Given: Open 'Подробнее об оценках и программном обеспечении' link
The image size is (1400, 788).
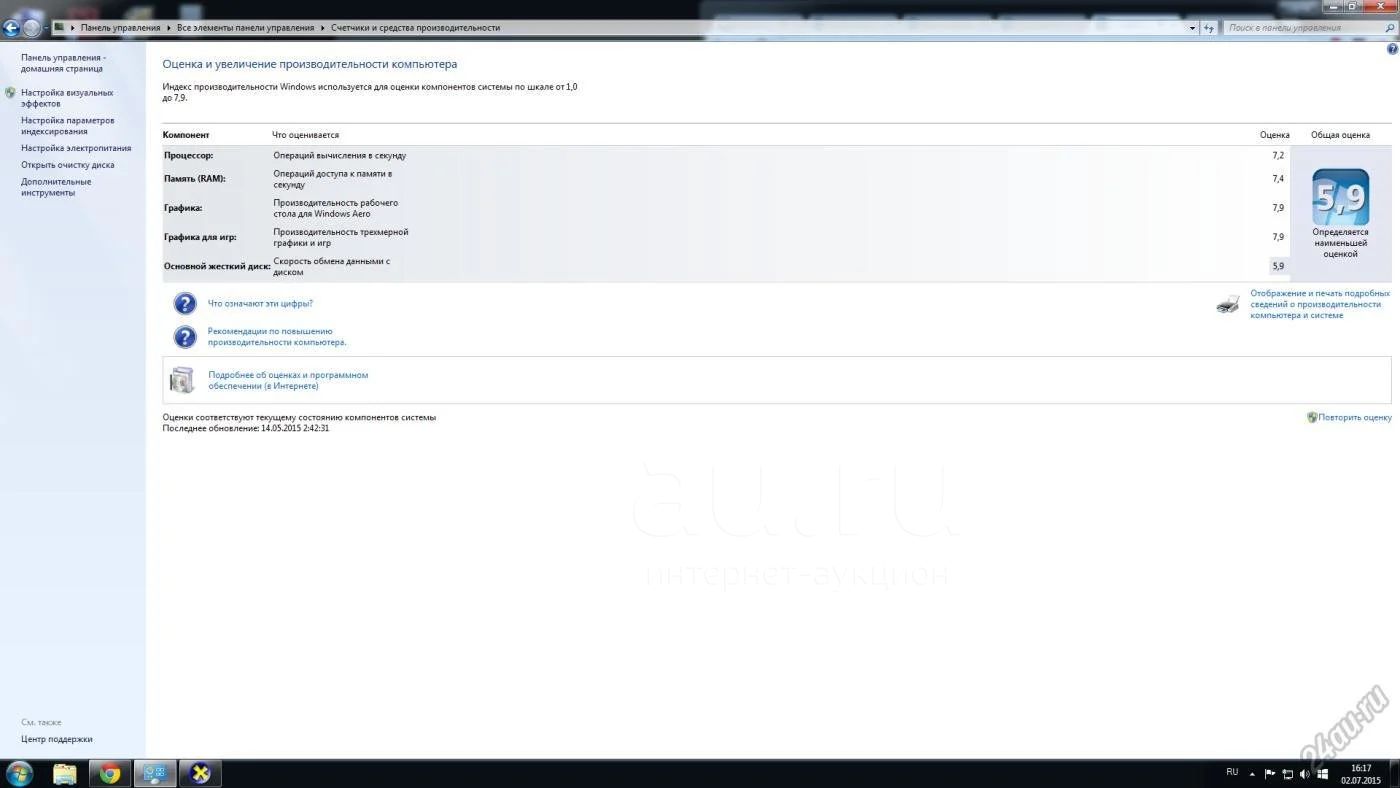Looking at the screenshot, I should coord(288,381).
